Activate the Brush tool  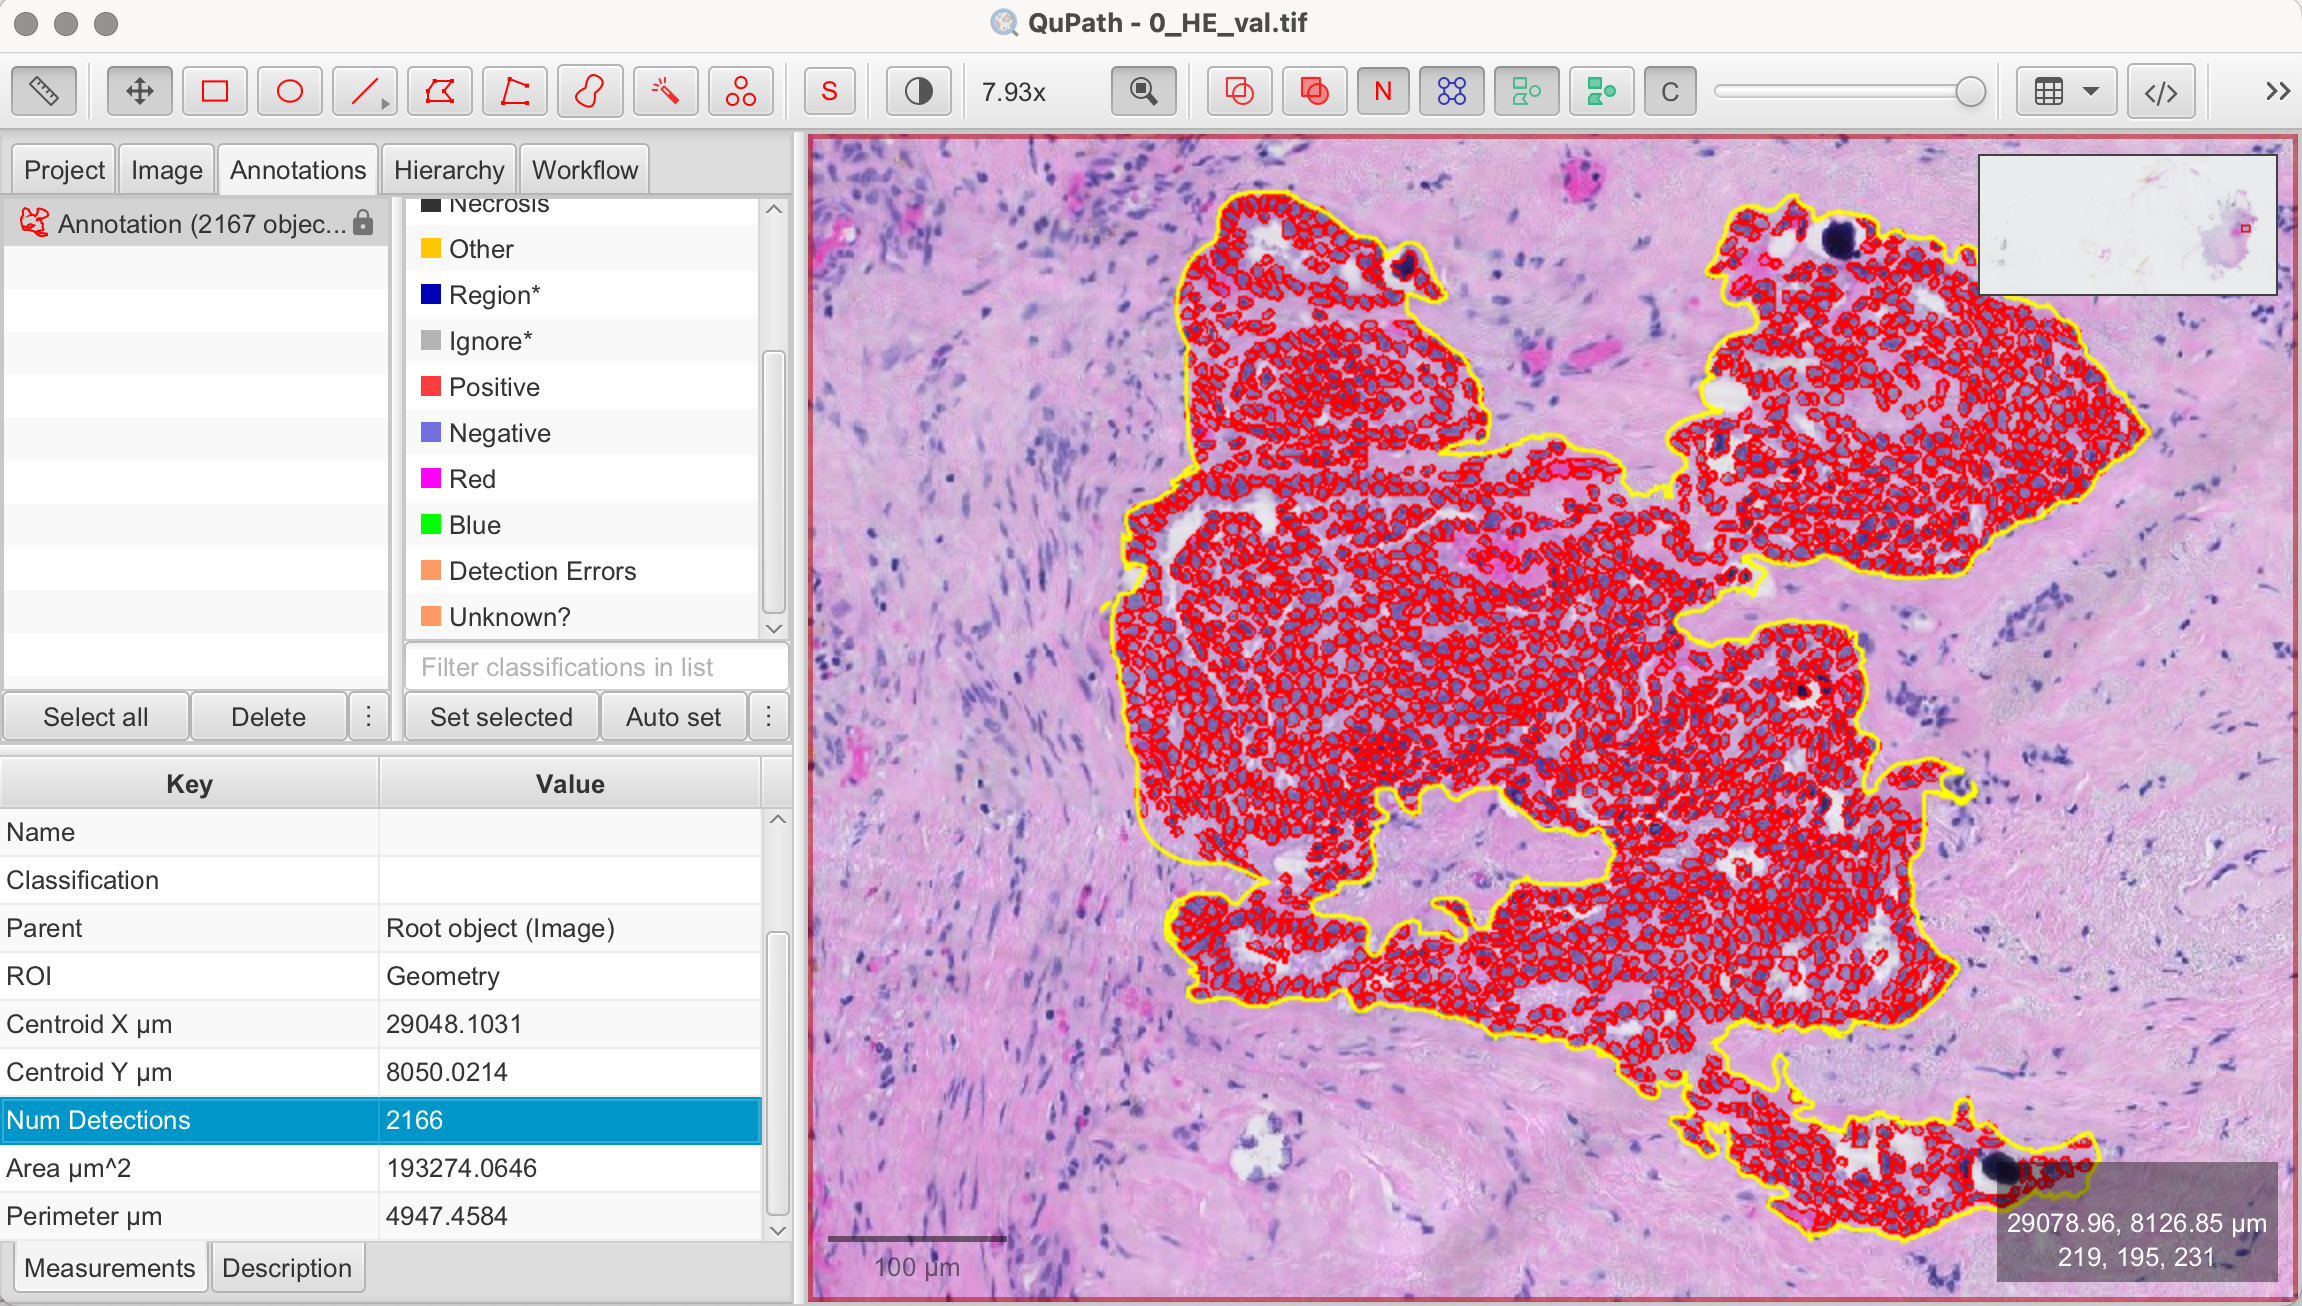tap(589, 90)
